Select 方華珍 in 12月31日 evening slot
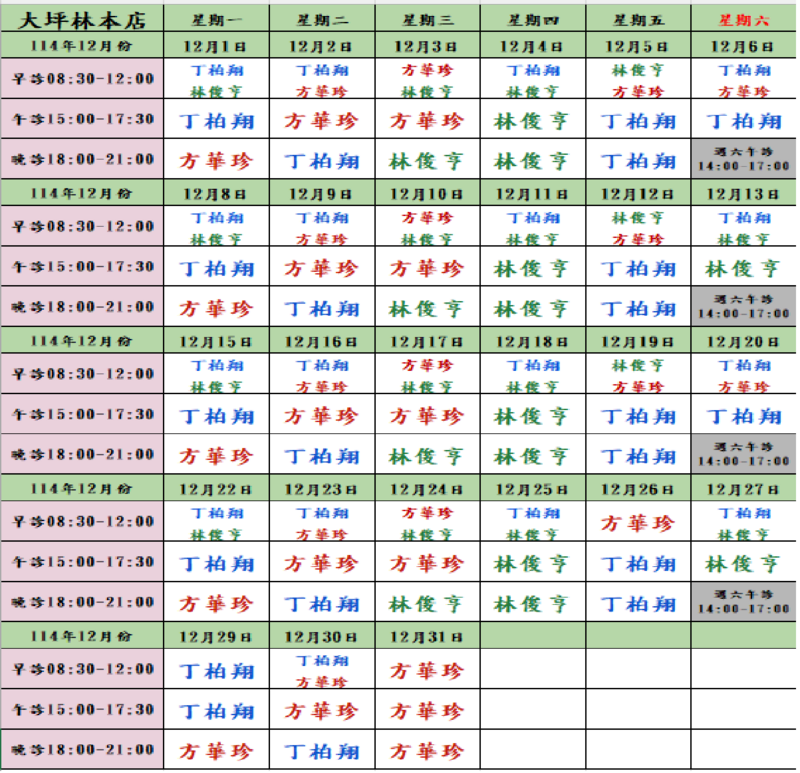This screenshot has width=800, height=773. 427,751
